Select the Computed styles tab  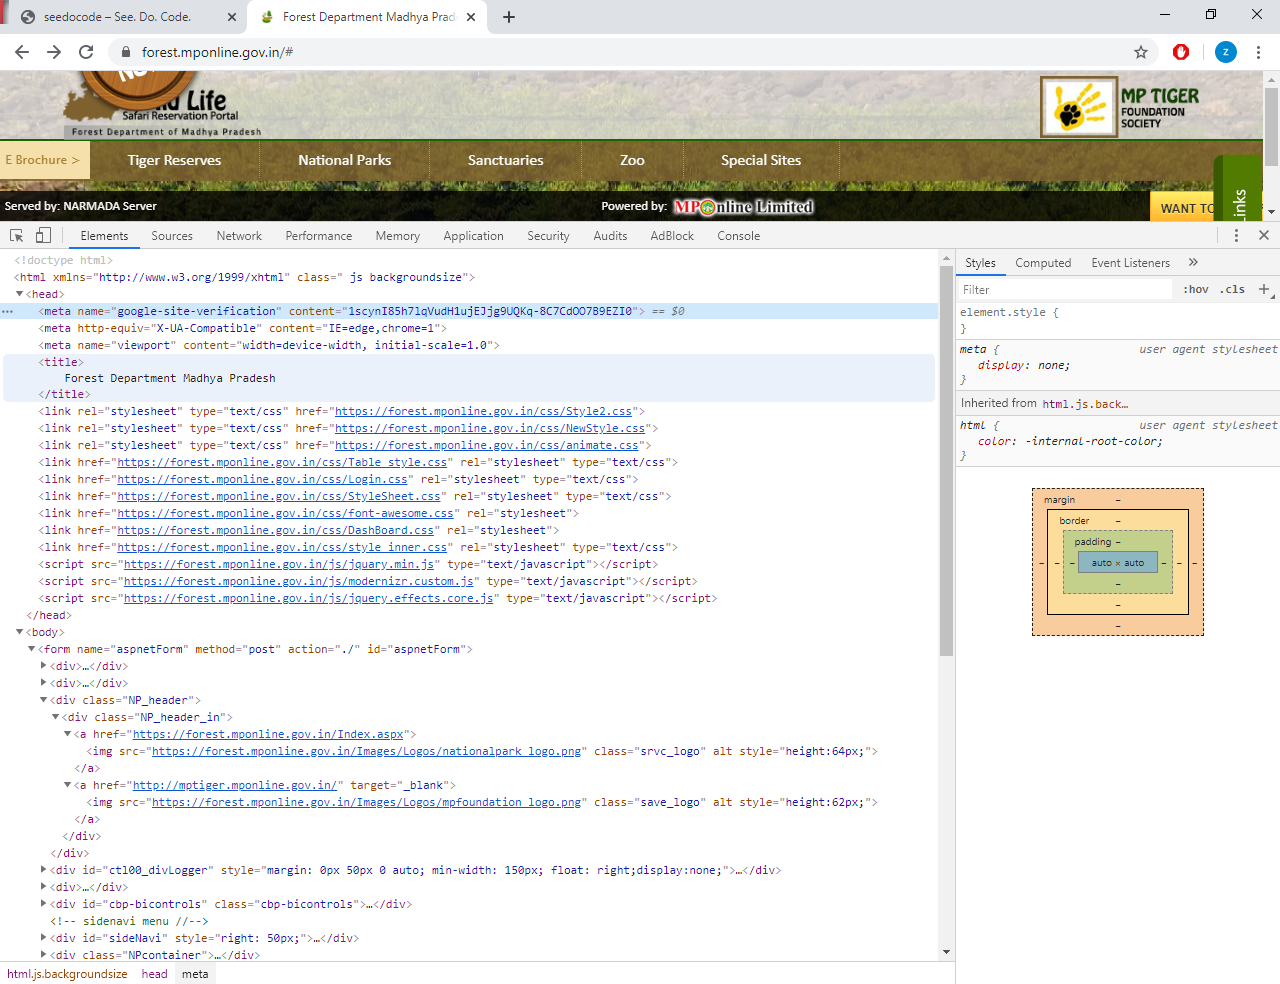pyautogui.click(x=1043, y=263)
